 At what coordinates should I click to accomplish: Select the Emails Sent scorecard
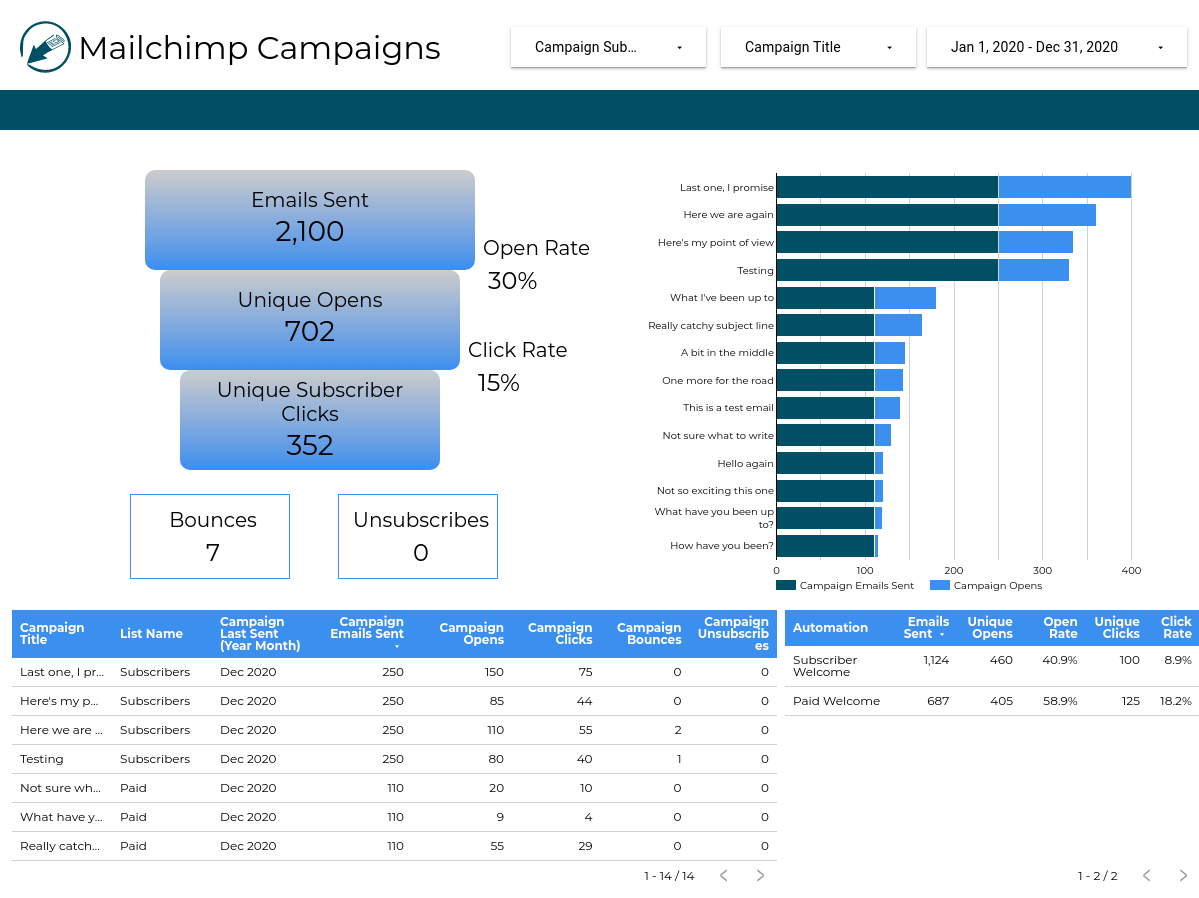[x=309, y=219]
